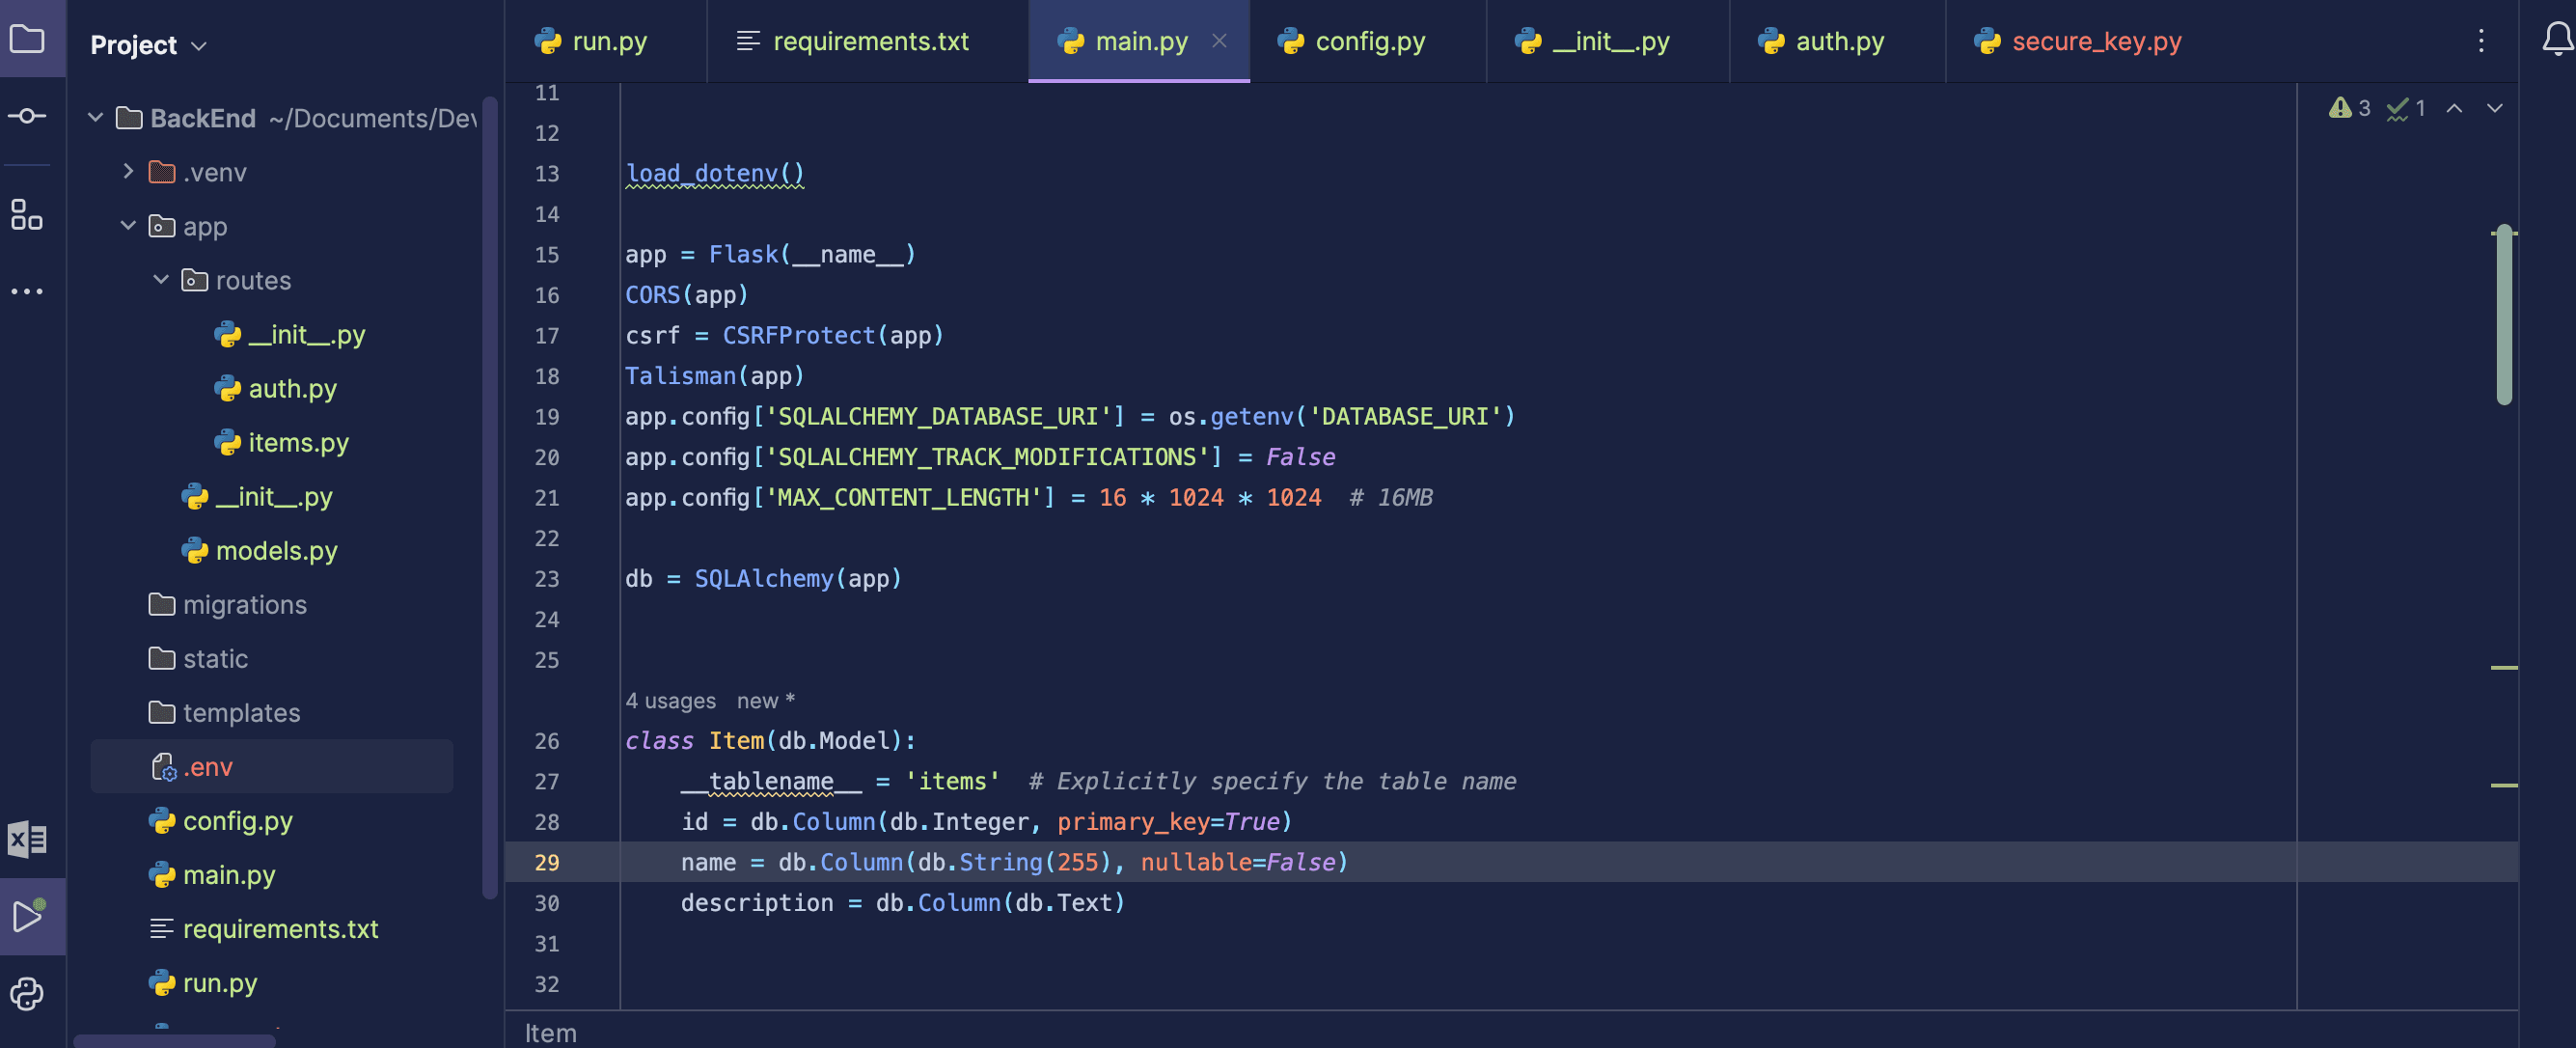Switch to the auth.py editor tab
This screenshot has height=1048, width=2576.
click(x=1837, y=41)
